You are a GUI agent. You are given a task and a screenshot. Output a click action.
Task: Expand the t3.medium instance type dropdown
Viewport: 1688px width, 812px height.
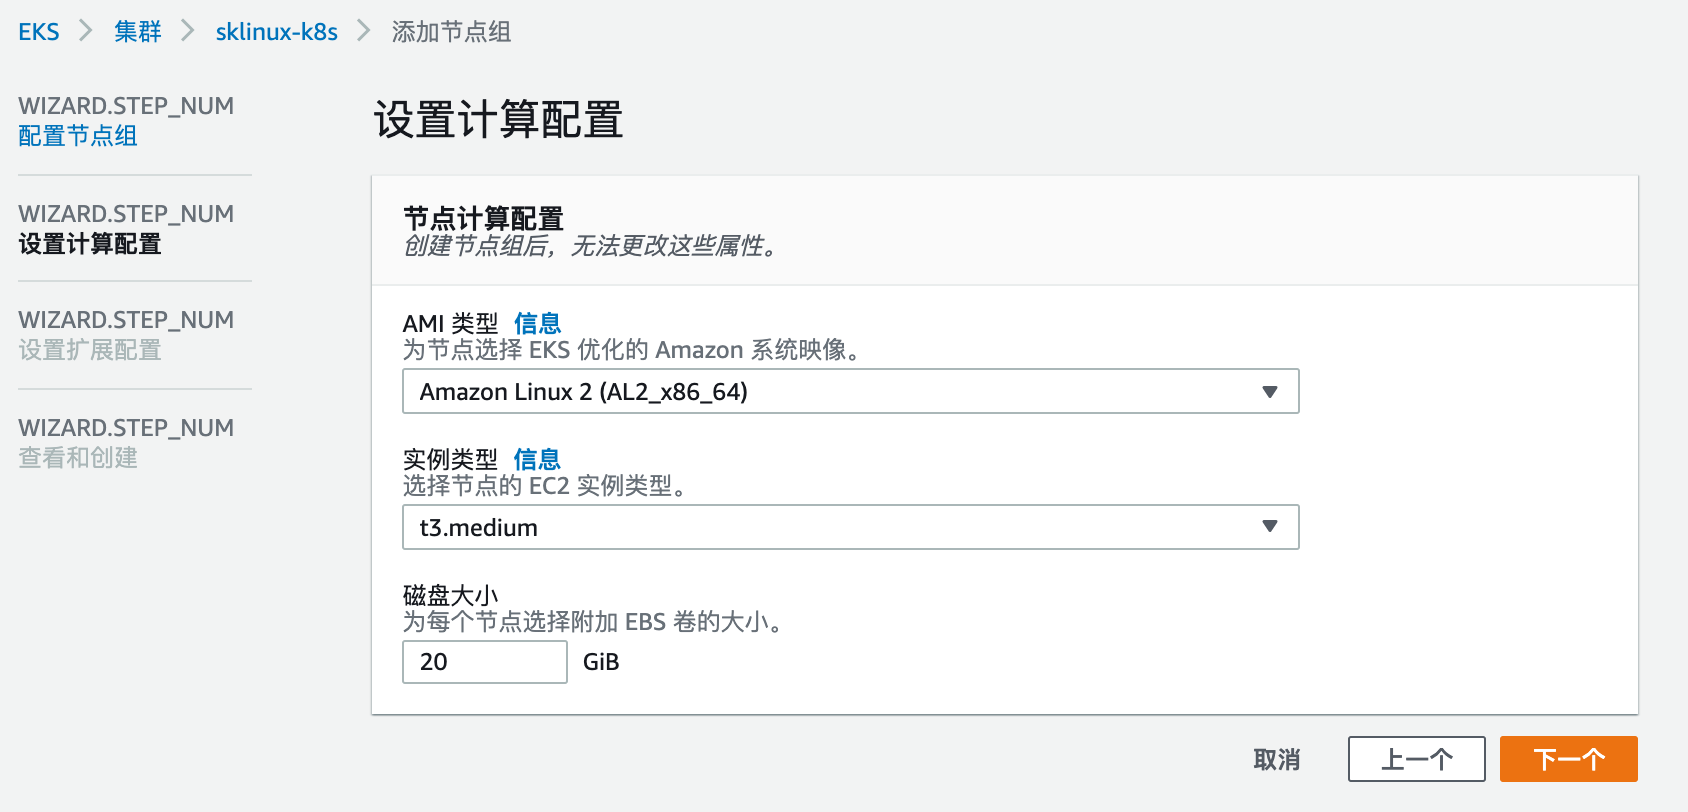(830, 528)
